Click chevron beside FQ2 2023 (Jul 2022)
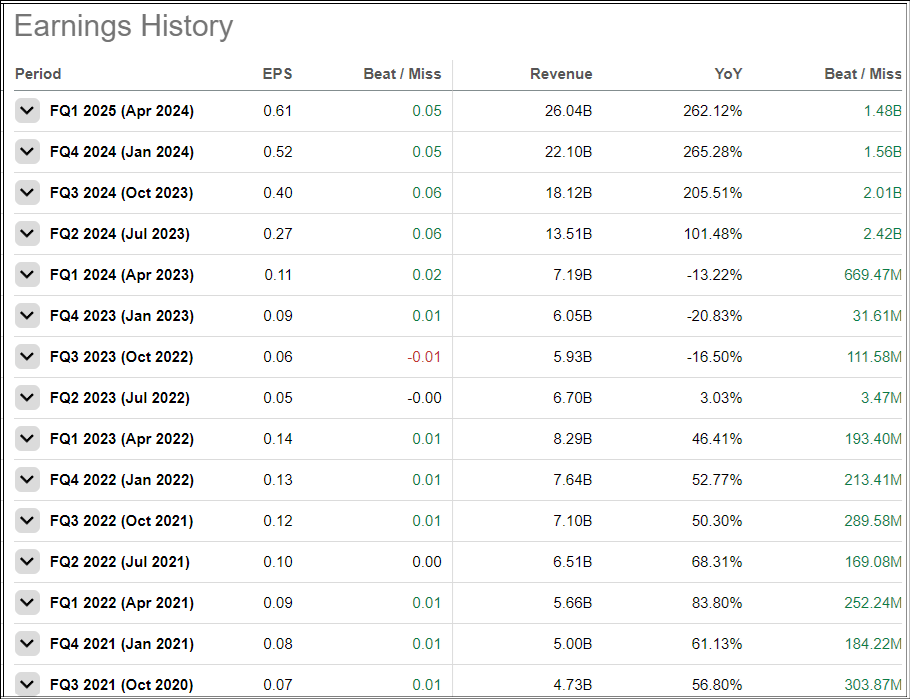Screen dimensions: 910x699 tap(27, 398)
